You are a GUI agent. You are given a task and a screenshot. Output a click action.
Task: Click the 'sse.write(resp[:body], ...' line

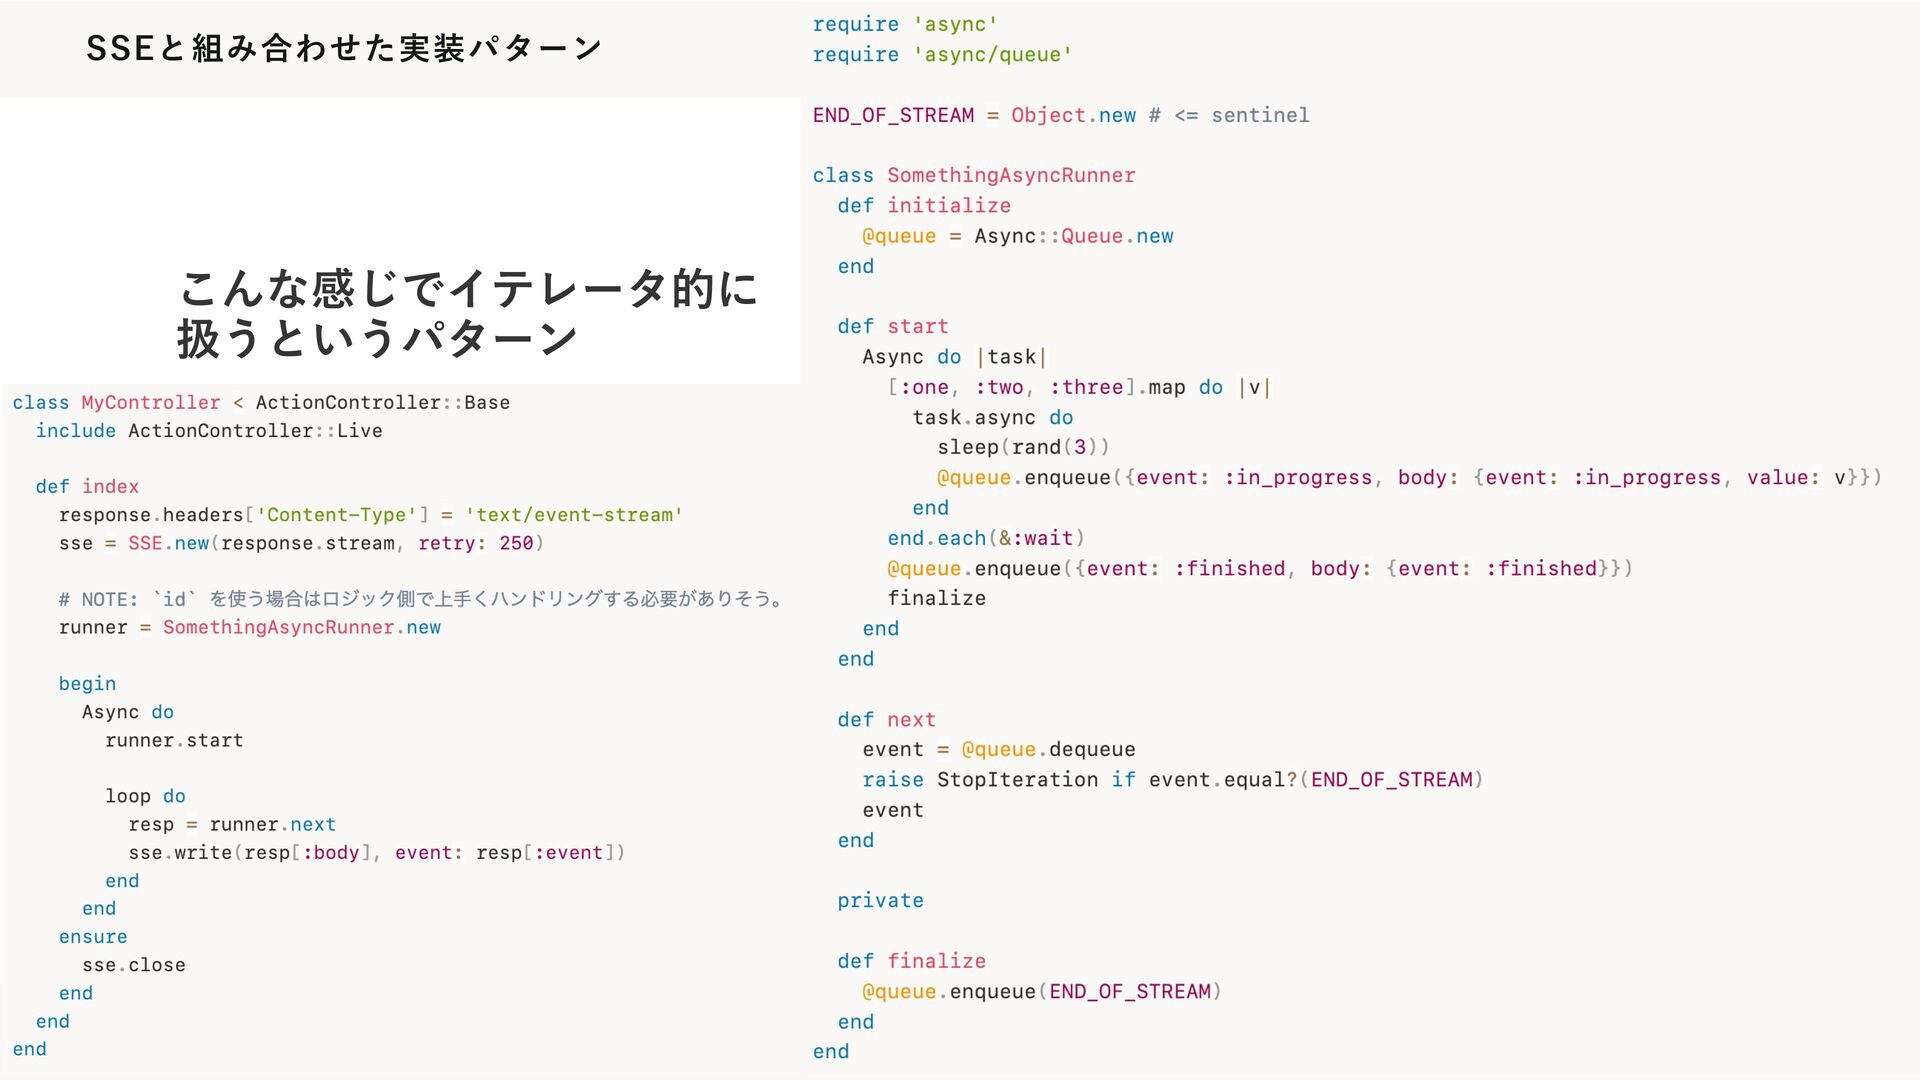pyautogui.click(x=377, y=852)
